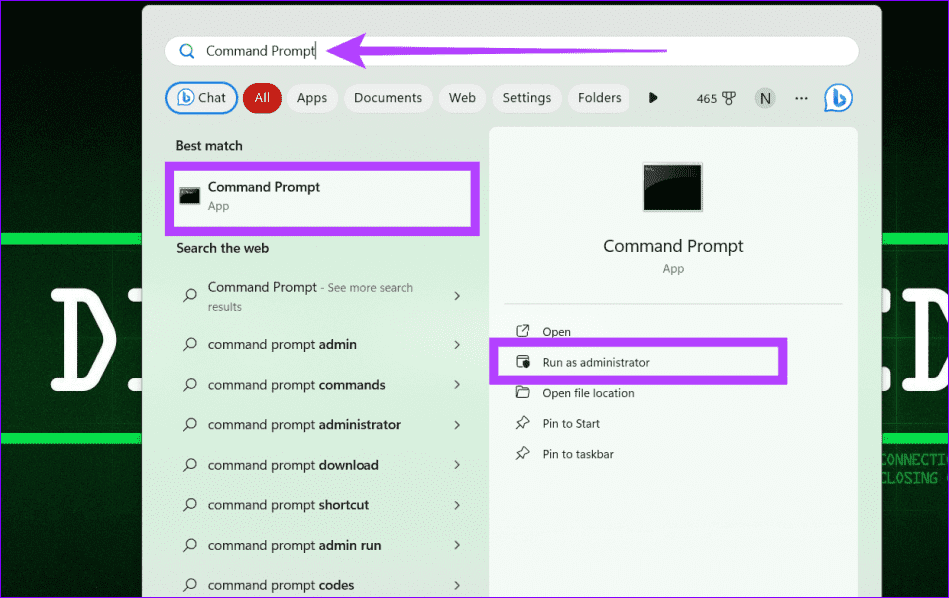The height and width of the screenshot is (598, 949).
Task: Expand chevron for 'command prompt admin run'
Action: tap(457, 545)
